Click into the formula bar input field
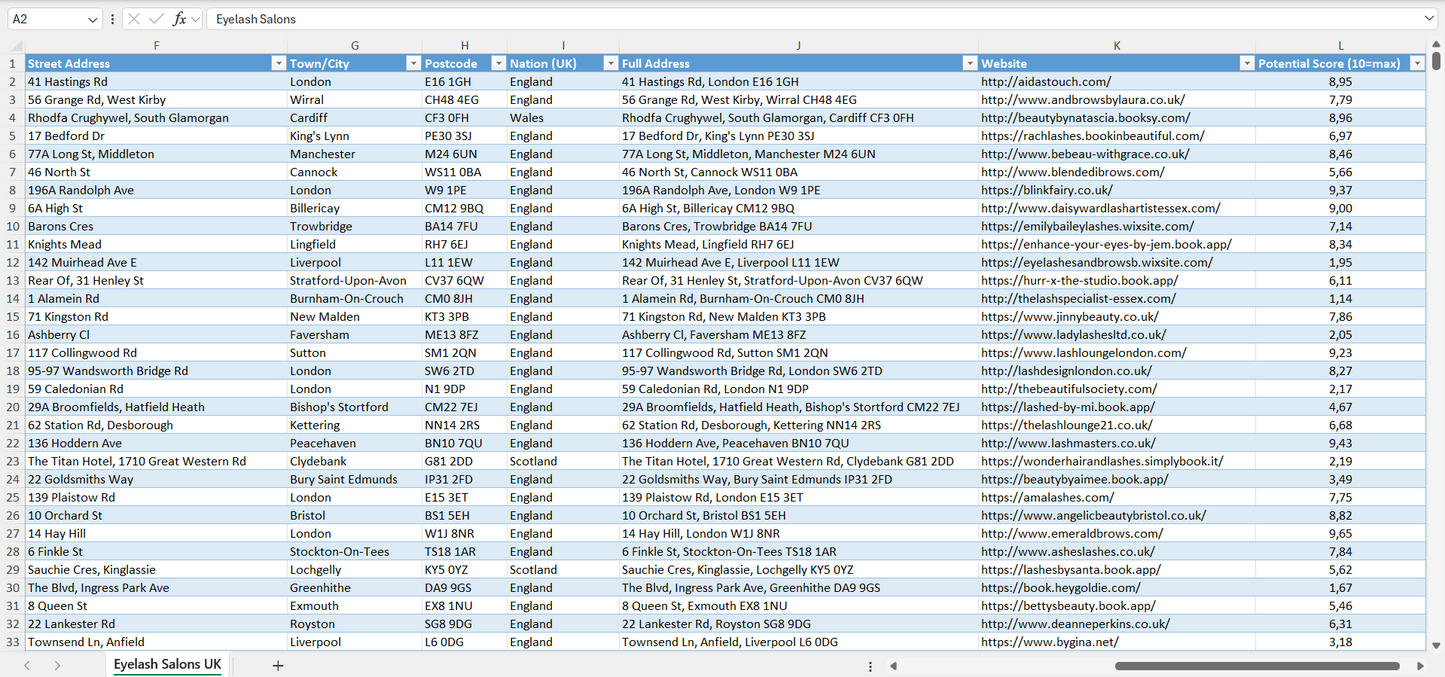 (800, 19)
